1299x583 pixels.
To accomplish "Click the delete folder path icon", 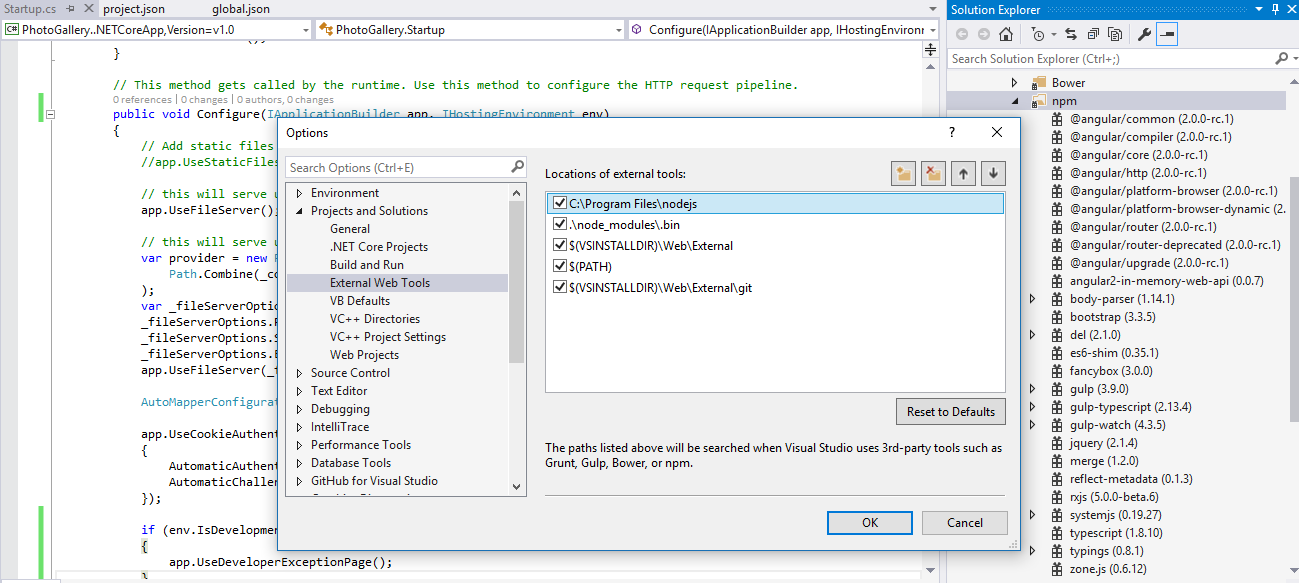I will 933,173.
